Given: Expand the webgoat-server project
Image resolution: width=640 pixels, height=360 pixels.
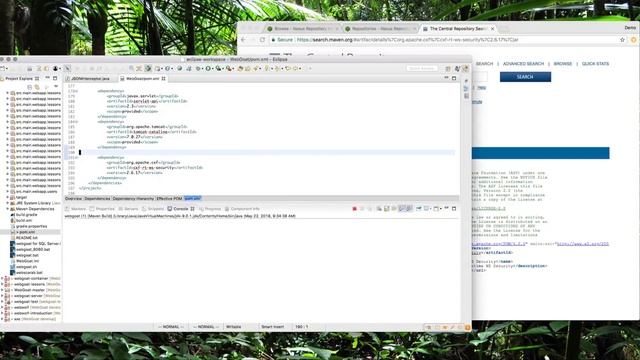Looking at the screenshot, I should pos(2,296).
